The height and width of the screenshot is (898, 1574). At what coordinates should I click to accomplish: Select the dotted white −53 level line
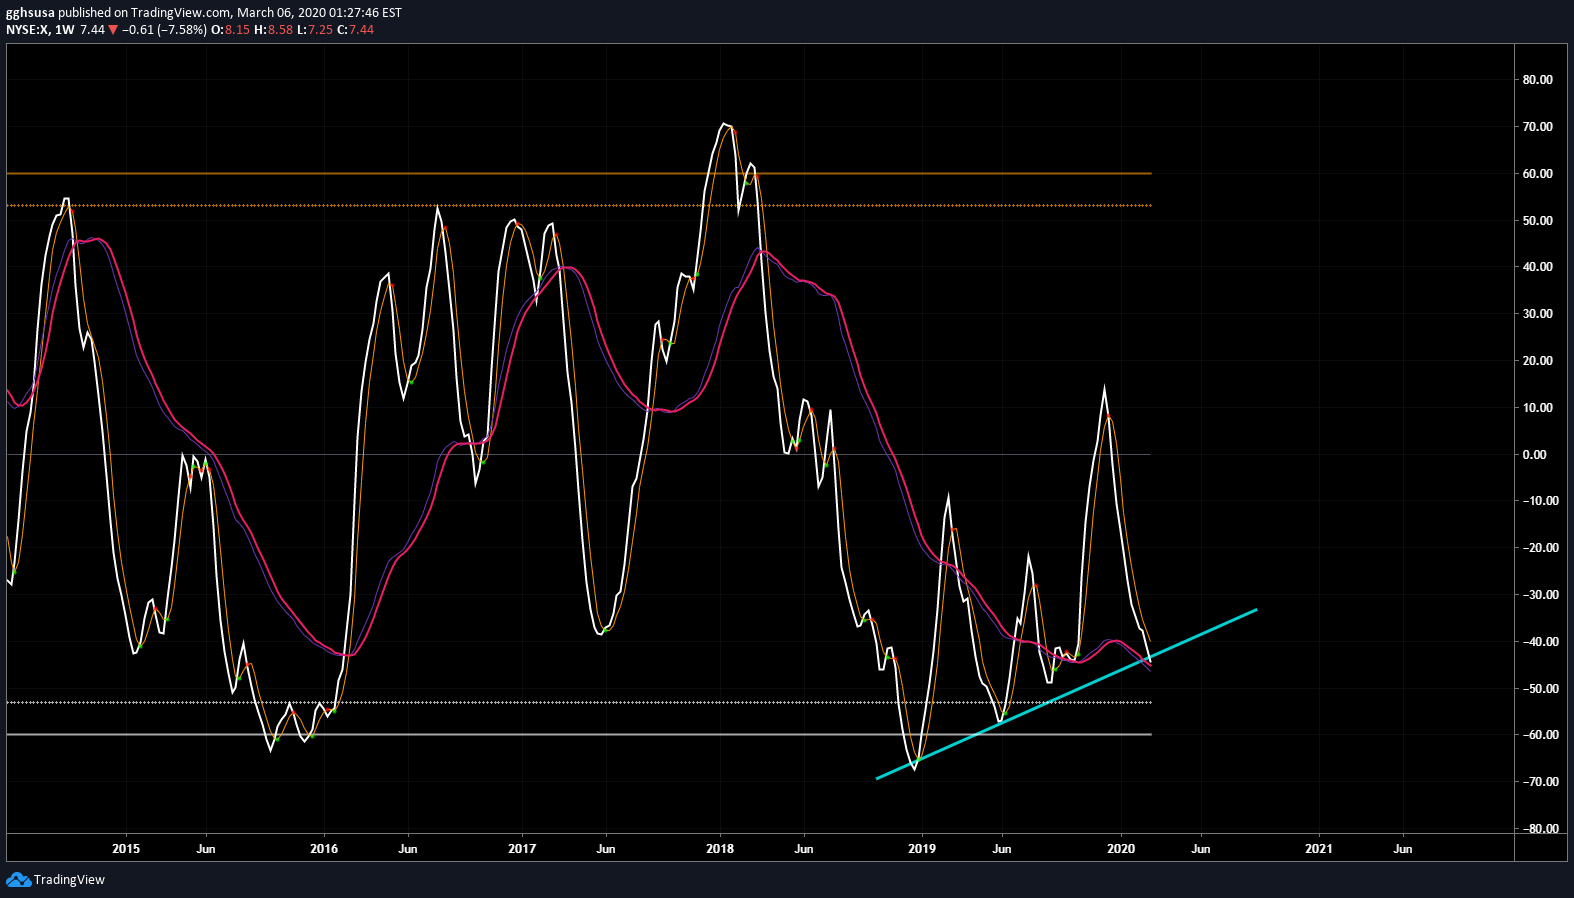(579, 703)
